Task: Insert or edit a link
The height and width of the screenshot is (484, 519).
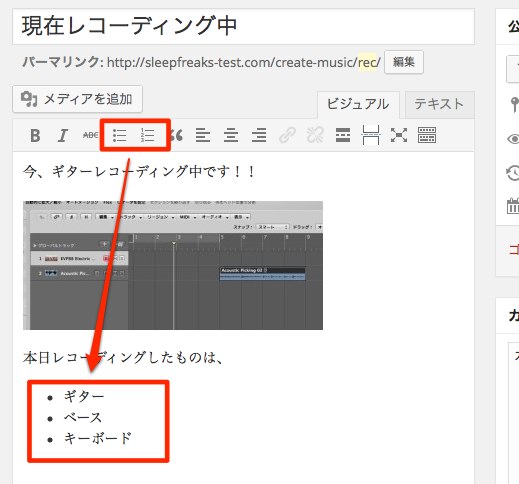Action: click(287, 135)
